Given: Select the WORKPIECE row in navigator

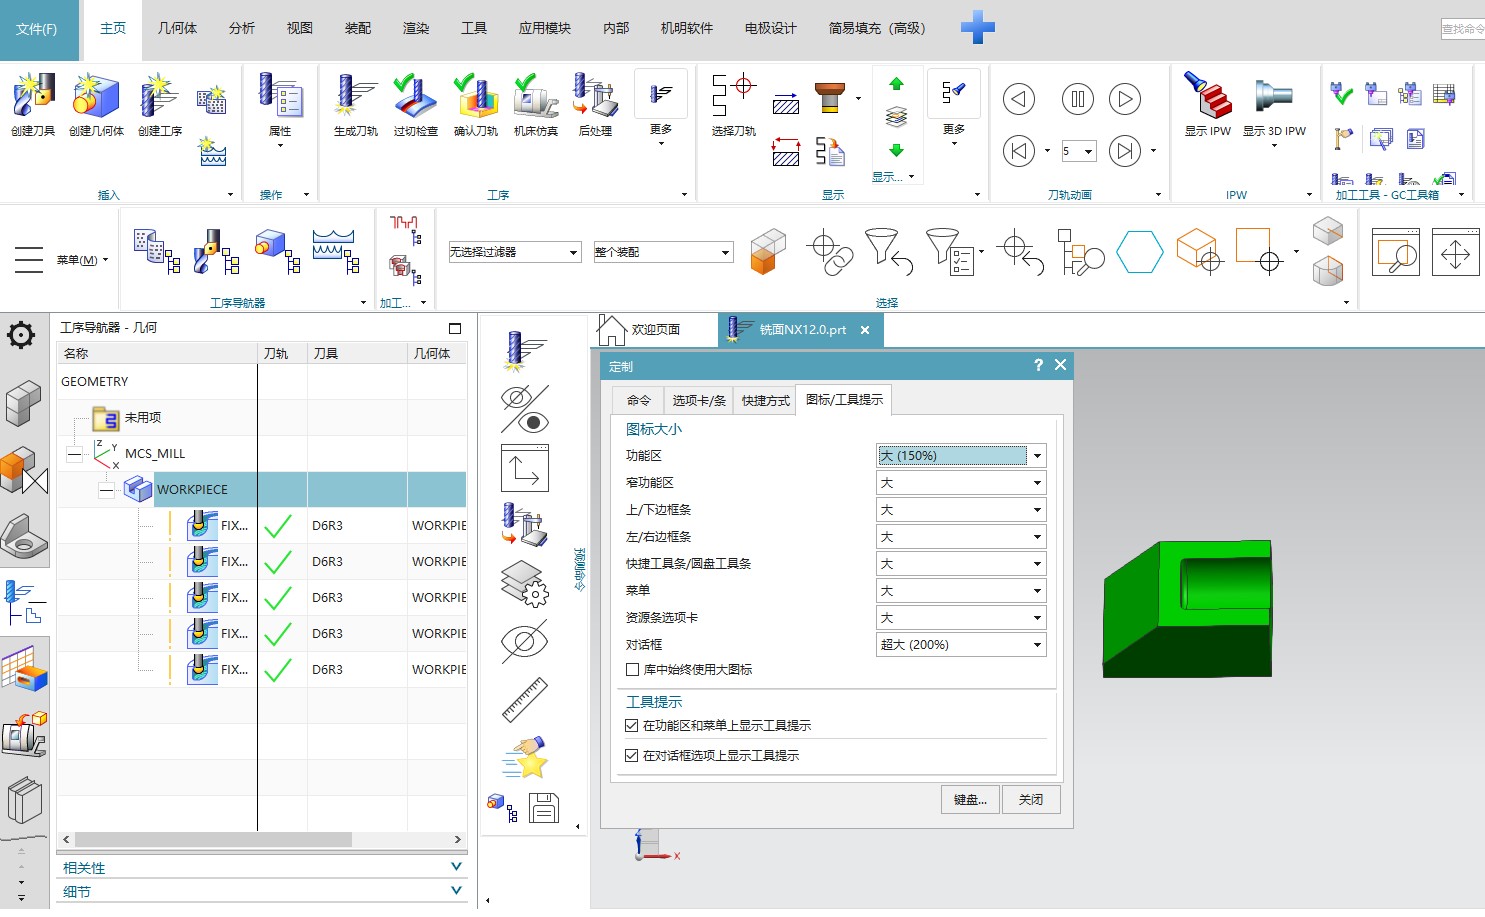Looking at the screenshot, I should (x=262, y=490).
